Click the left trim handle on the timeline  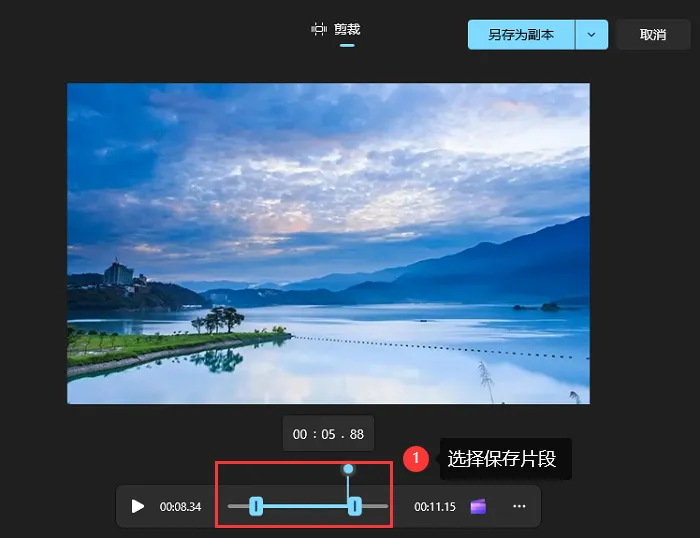pyautogui.click(x=256, y=506)
